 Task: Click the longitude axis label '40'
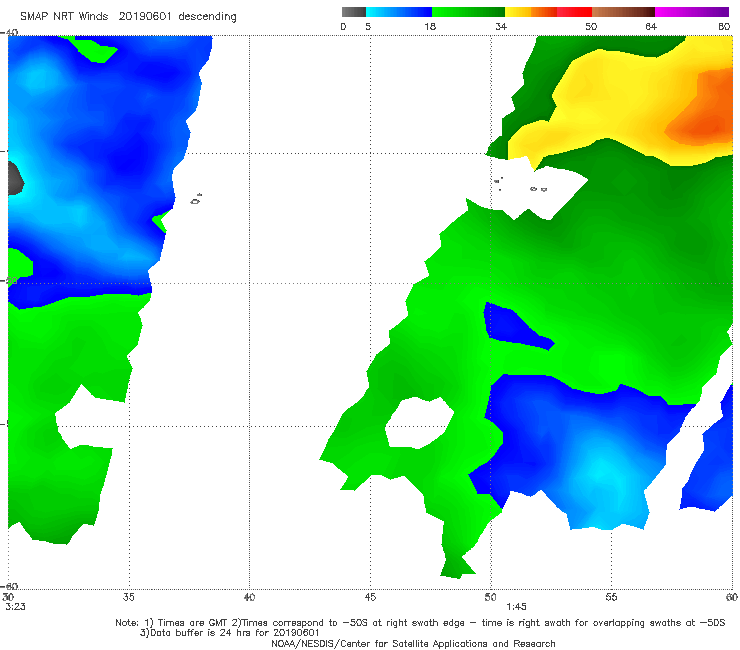pyautogui.click(x=249, y=597)
